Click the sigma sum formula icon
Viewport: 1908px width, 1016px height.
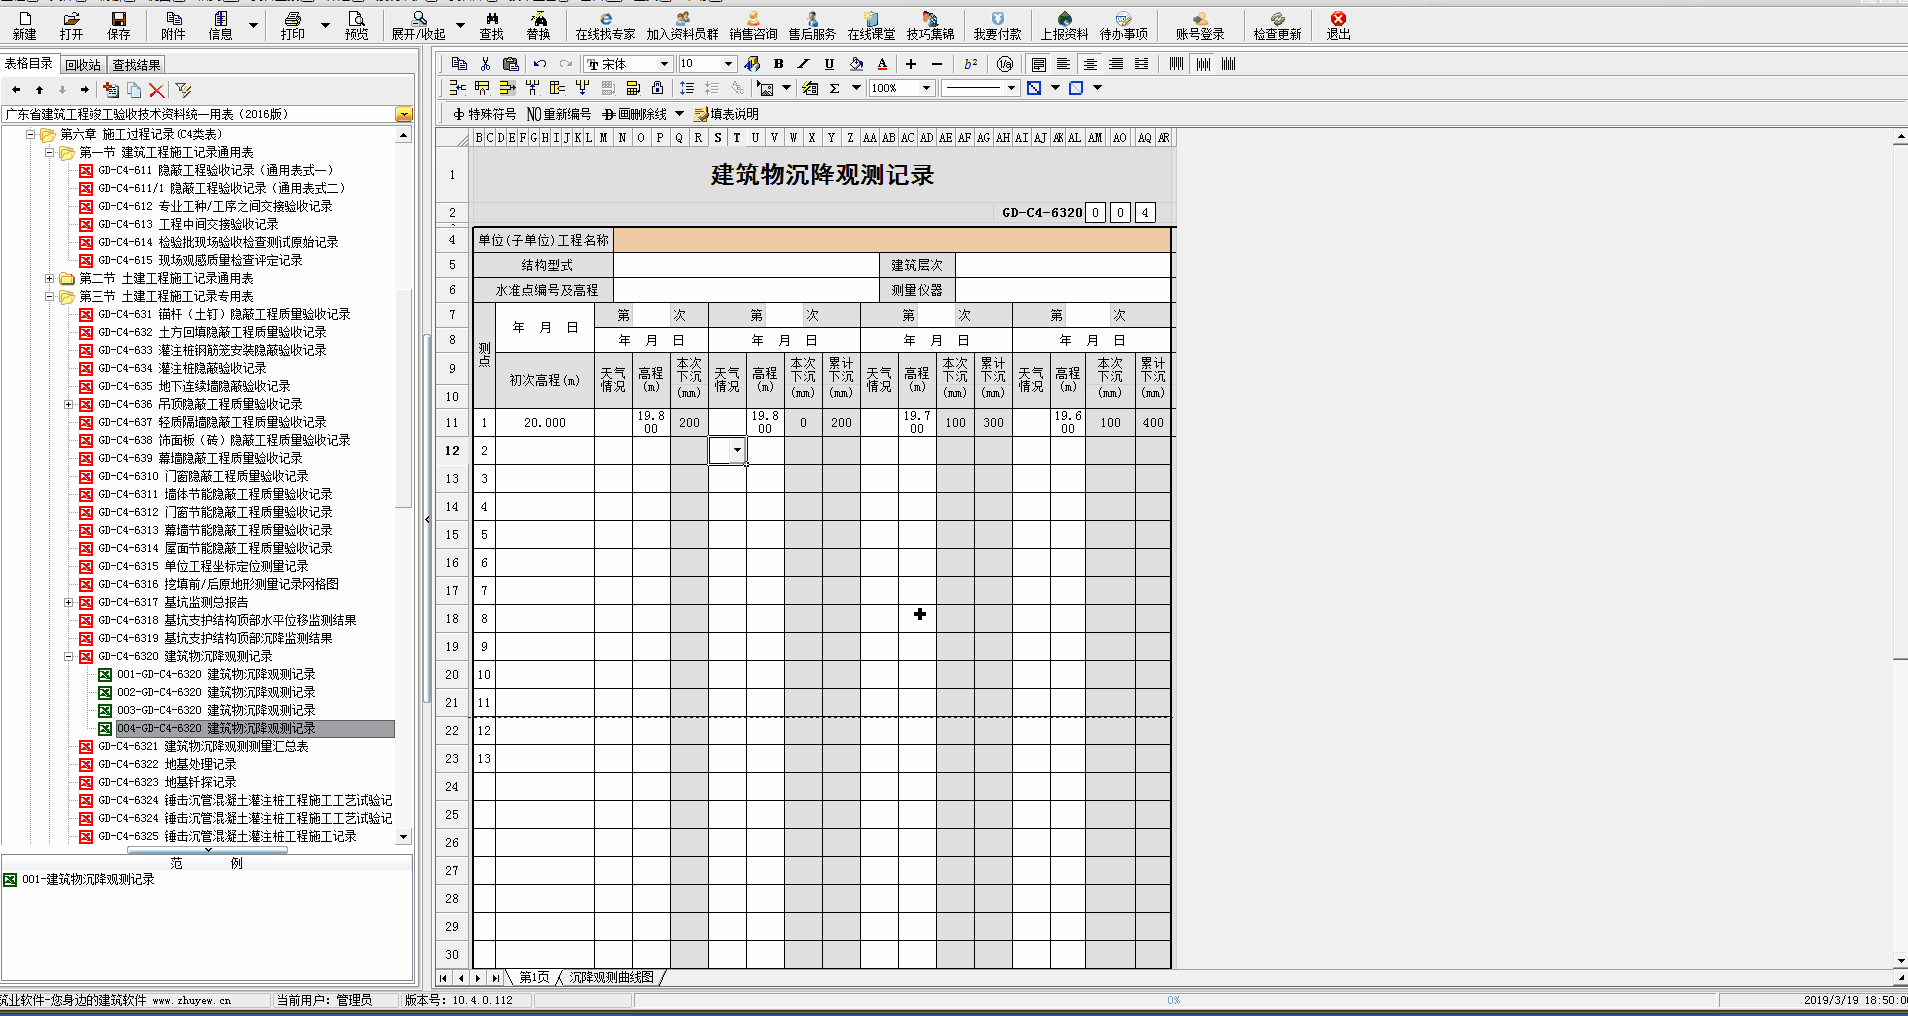click(834, 88)
